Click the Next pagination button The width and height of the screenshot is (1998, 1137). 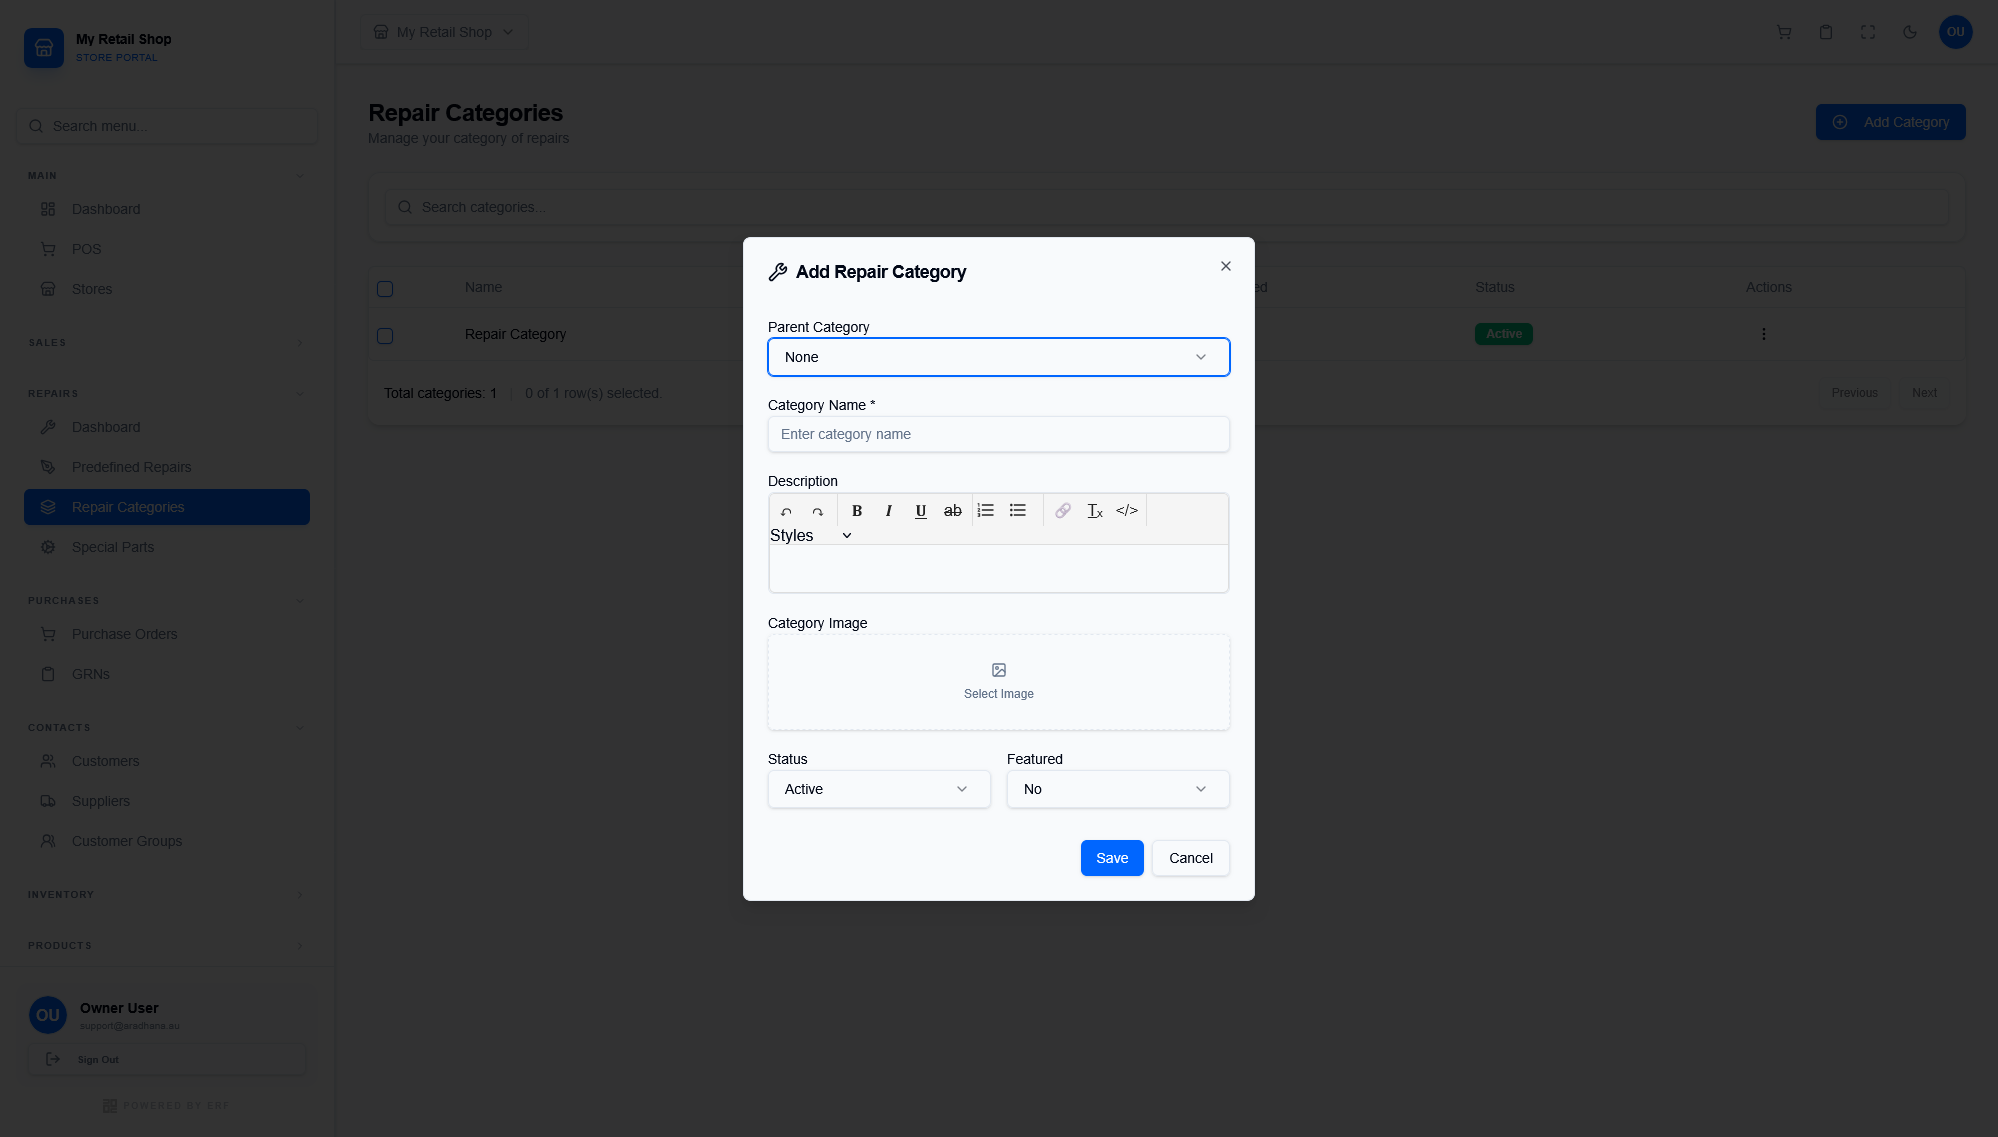(1925, 393)
